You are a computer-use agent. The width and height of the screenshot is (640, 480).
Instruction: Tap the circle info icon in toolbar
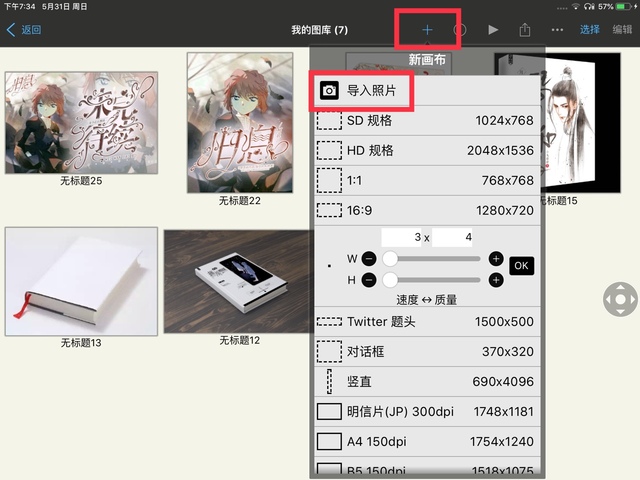tap(460, 30)
